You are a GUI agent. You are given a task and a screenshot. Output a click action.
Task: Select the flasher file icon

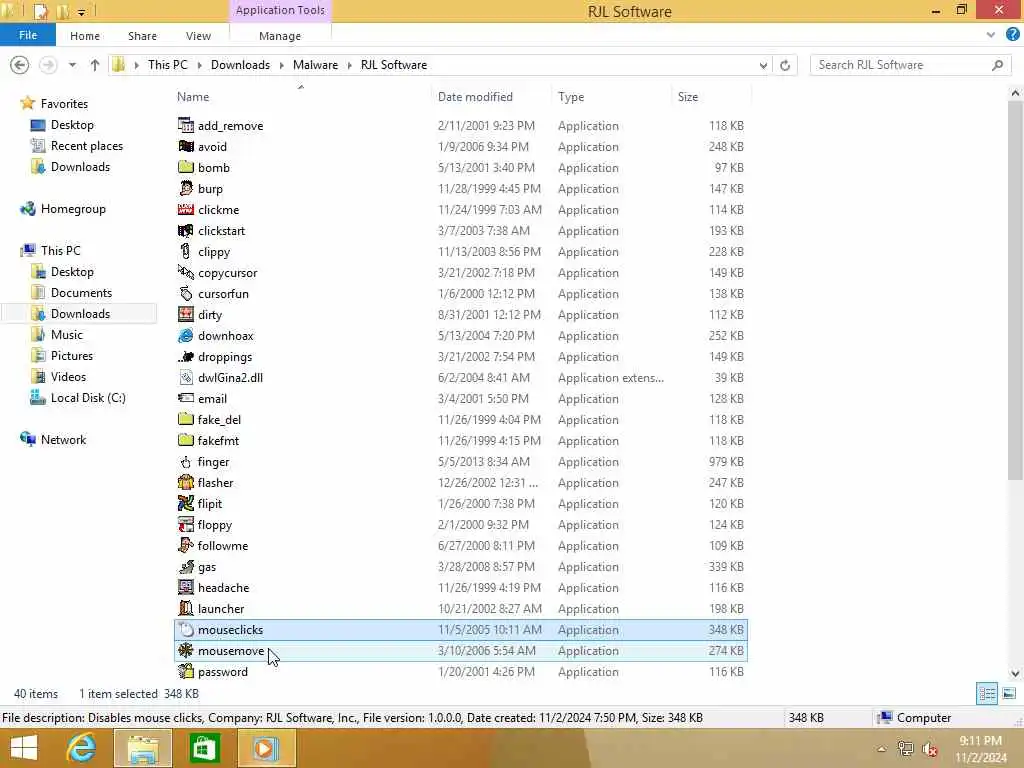pyautogui.click(x=185, y=483)
